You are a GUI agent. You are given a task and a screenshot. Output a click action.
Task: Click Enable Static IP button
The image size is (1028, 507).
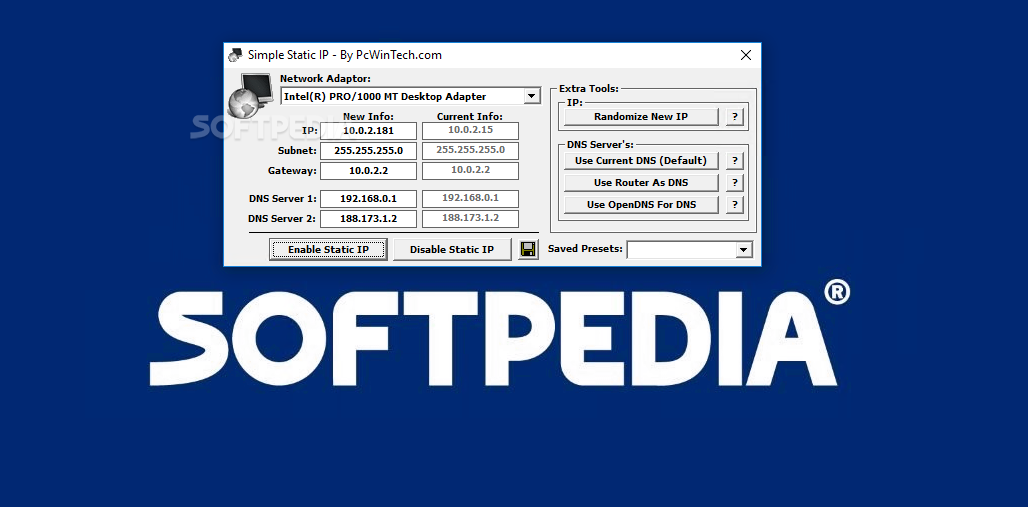[x=328, y=249]
